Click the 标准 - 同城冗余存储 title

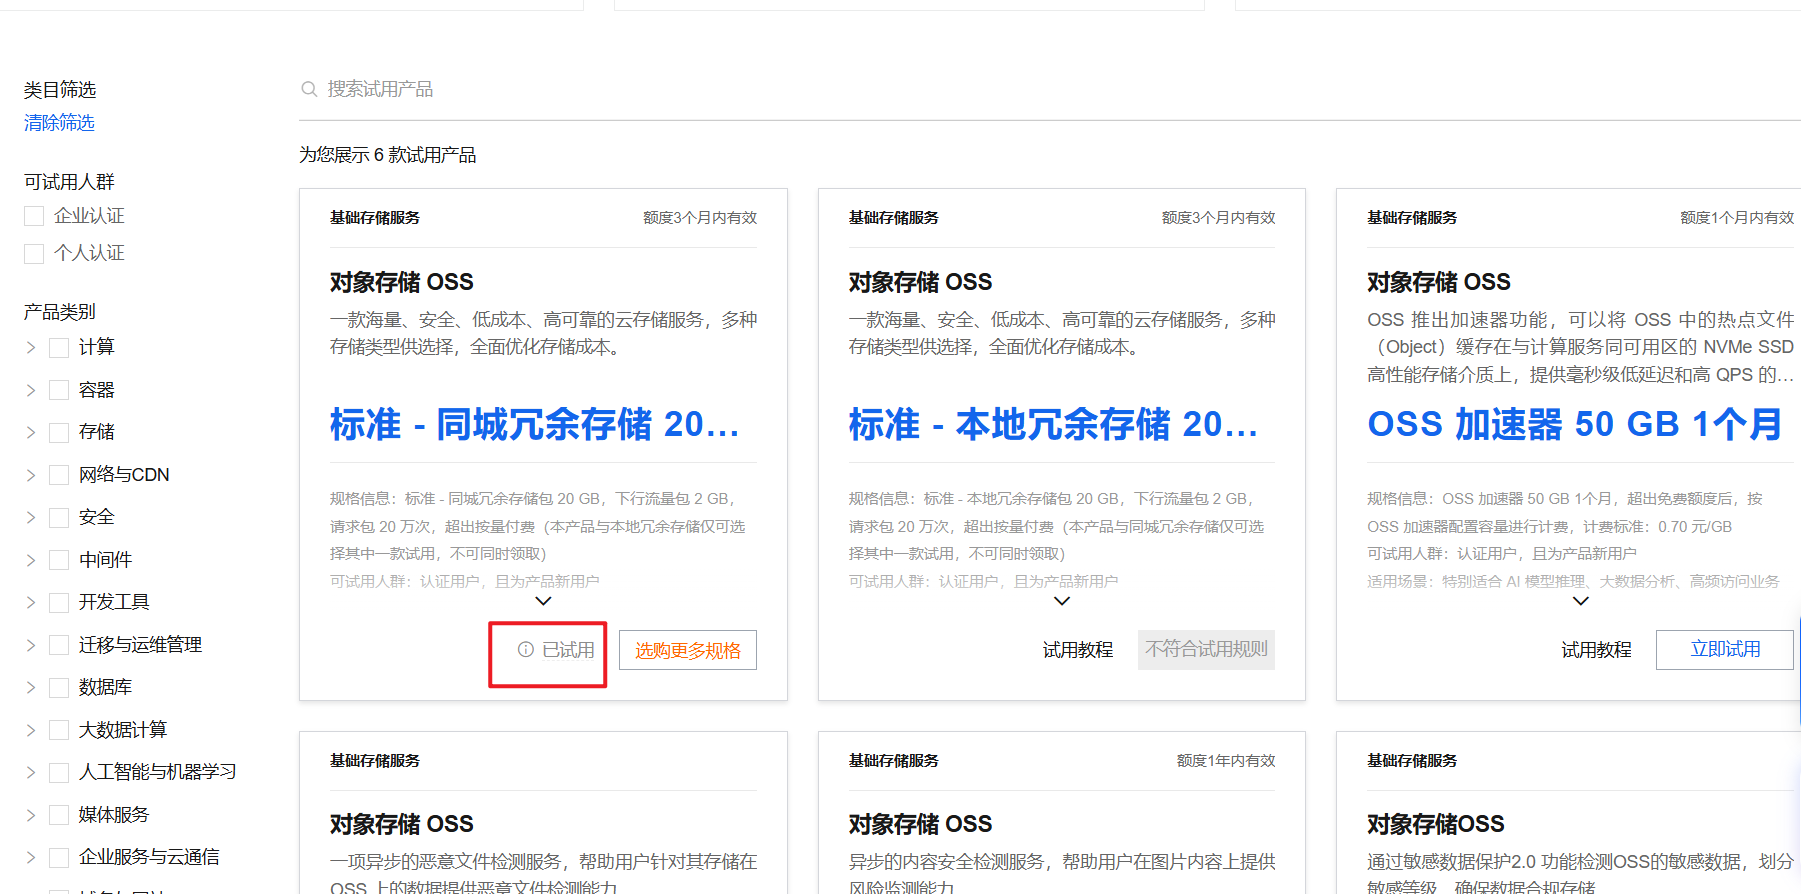pos(535,424)
